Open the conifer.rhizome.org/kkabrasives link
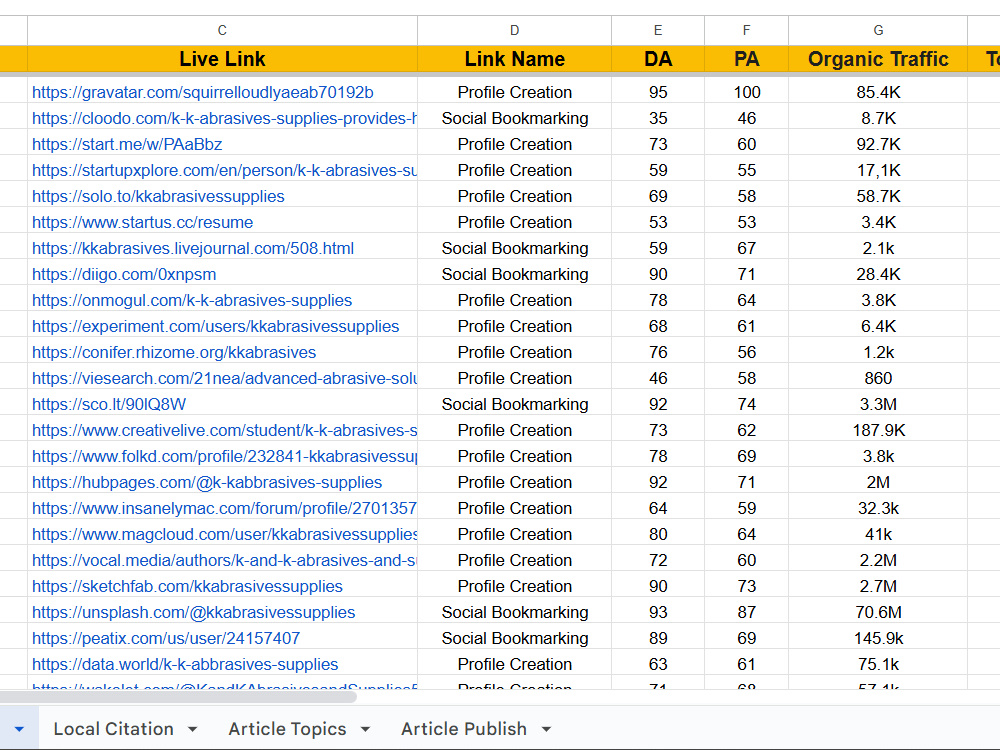1000x750 pixels. pos(174,353)
